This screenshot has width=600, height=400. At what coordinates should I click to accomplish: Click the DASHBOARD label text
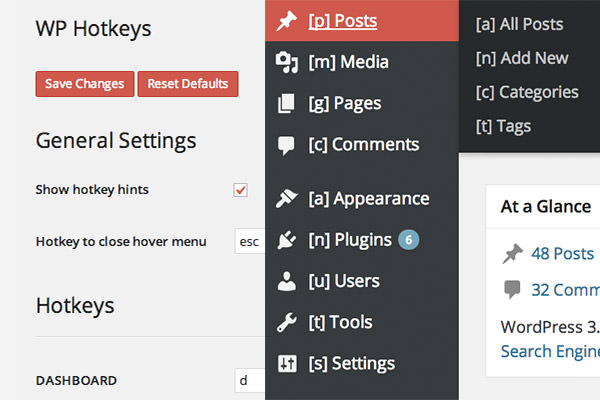(x=76, y=380)
